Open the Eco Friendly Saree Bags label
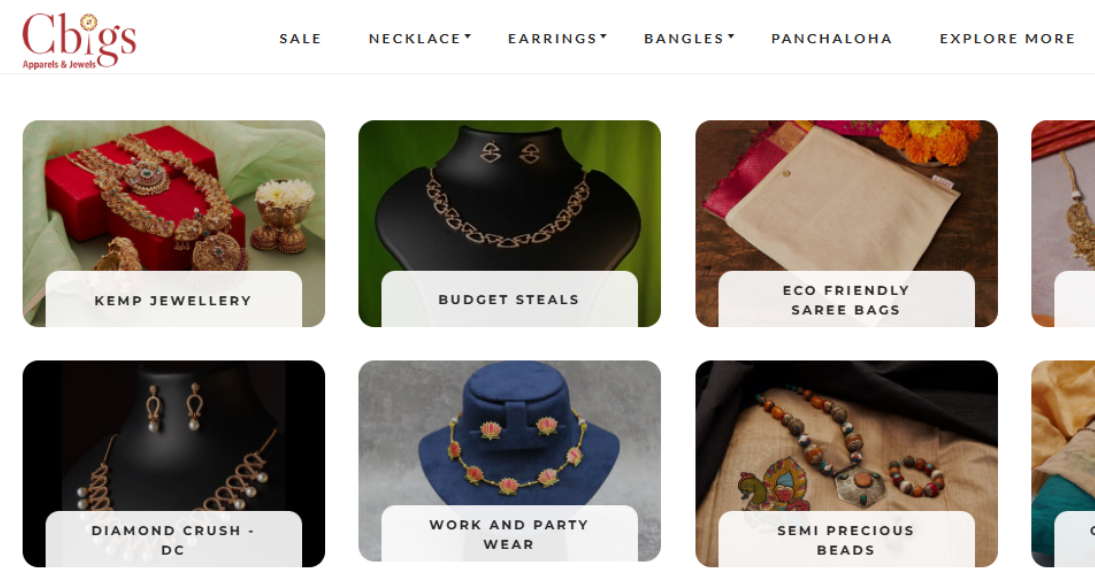Image resolution: width=1095 pixels, height=570 pixels. pyautogui.click(x=846, y=300)
